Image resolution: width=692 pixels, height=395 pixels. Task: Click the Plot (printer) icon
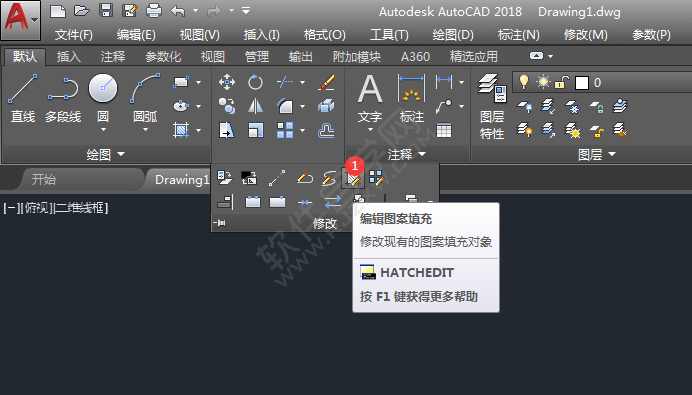click(x=154, y=10)
